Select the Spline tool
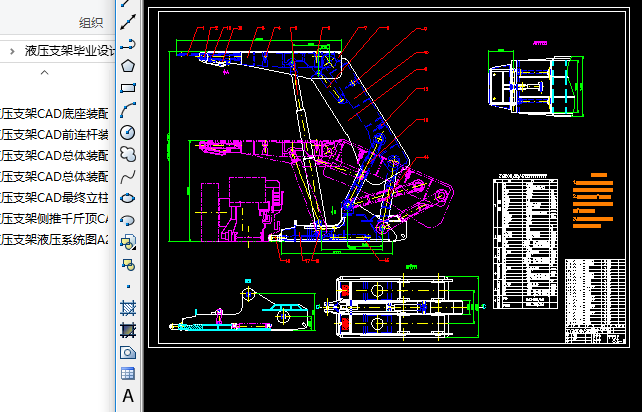Image resolution: width=642 pixels, height=412 pixels. (x=128, y=177)
